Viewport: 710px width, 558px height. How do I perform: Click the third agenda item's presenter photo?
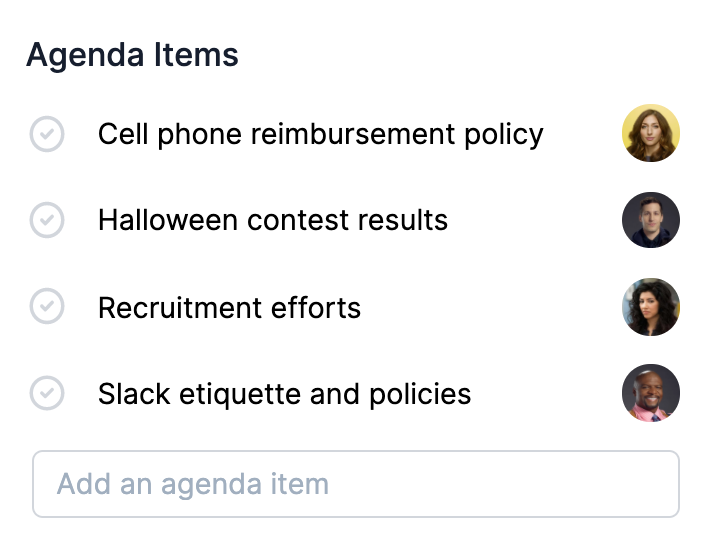651,307
